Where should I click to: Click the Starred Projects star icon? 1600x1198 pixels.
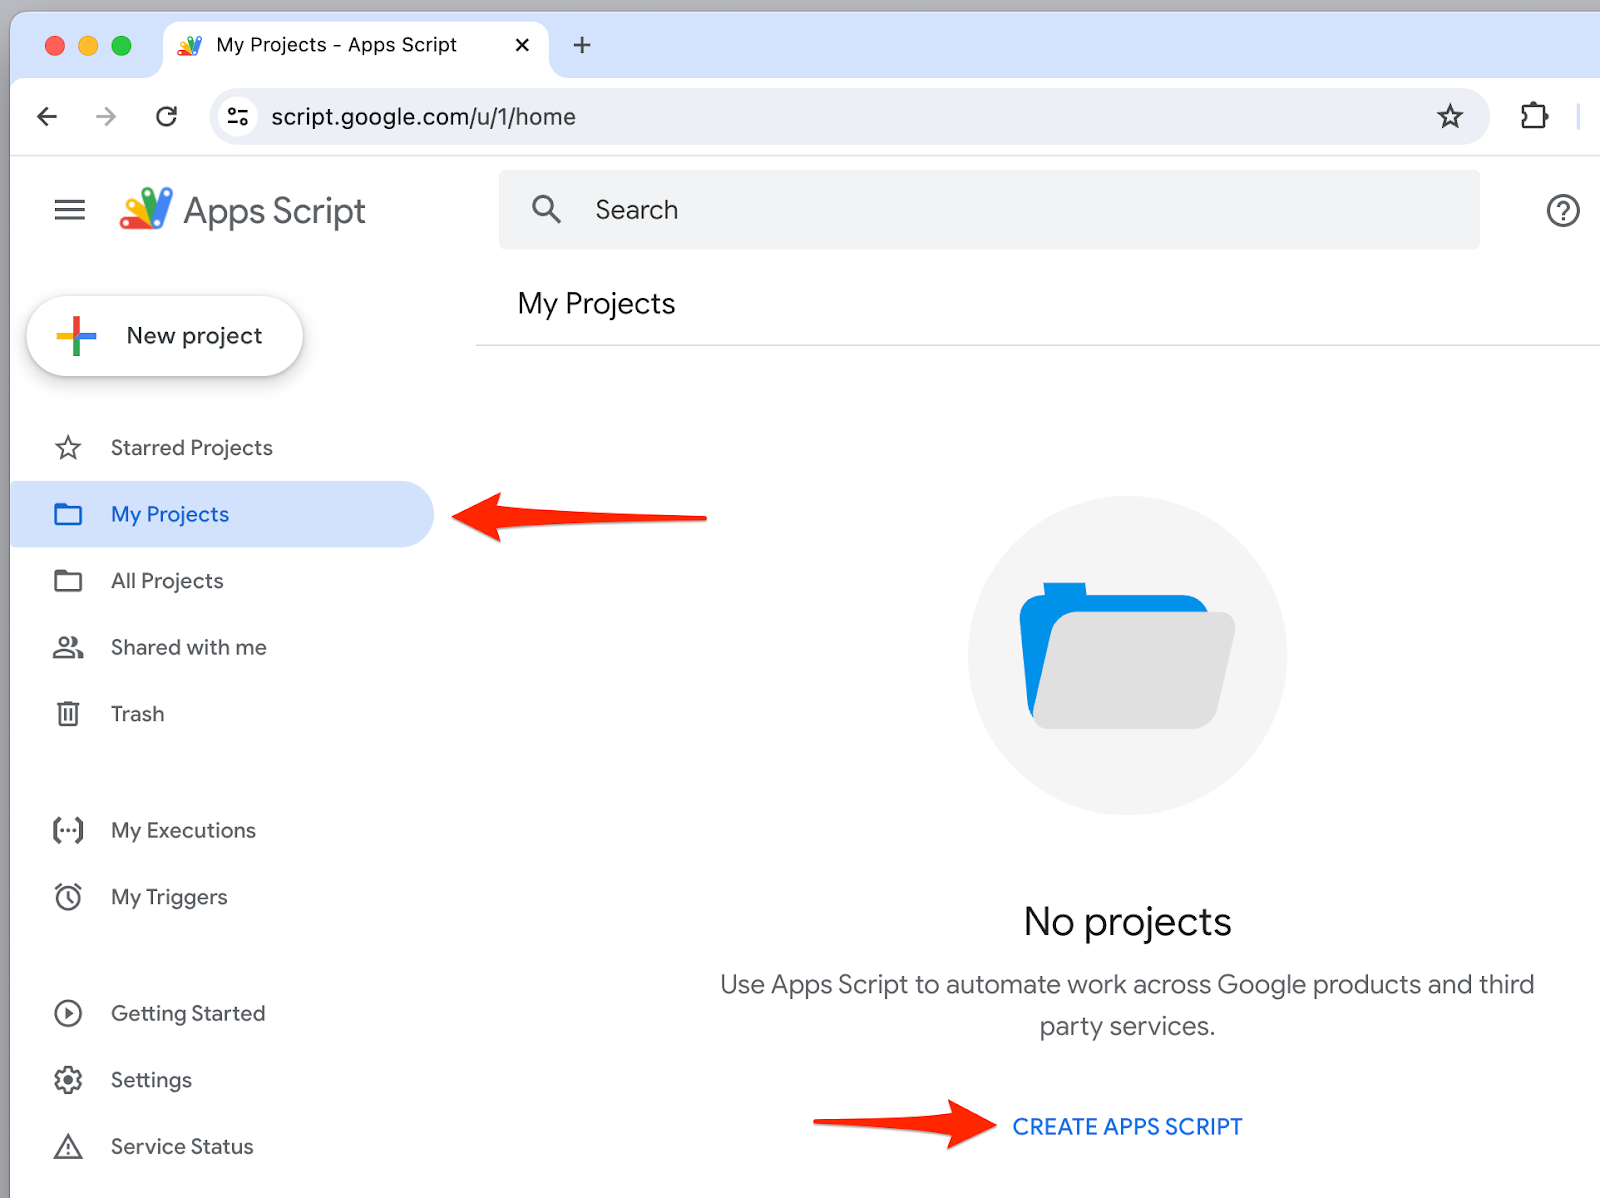point(68,448)
